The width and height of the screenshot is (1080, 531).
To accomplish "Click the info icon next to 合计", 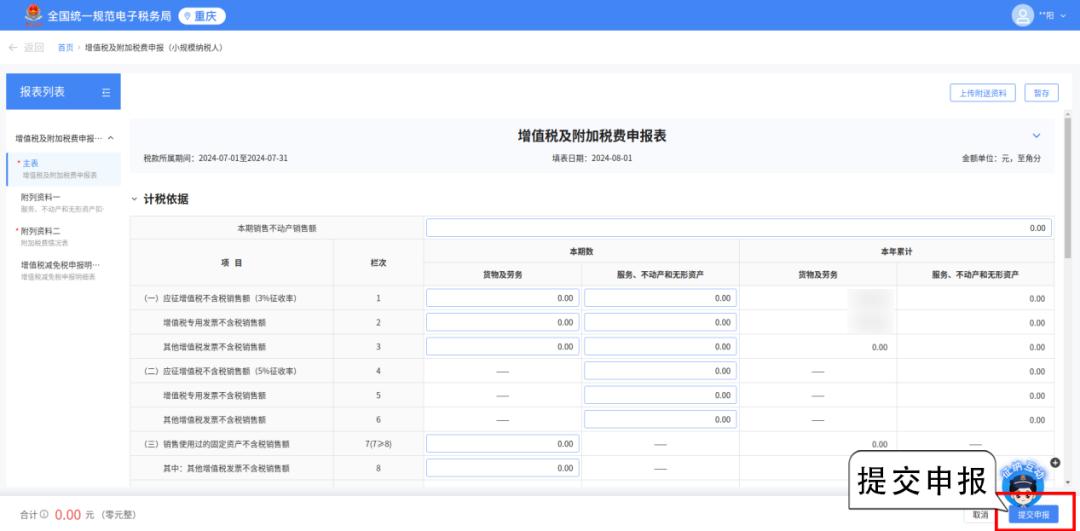I will (x=44, y=515).
